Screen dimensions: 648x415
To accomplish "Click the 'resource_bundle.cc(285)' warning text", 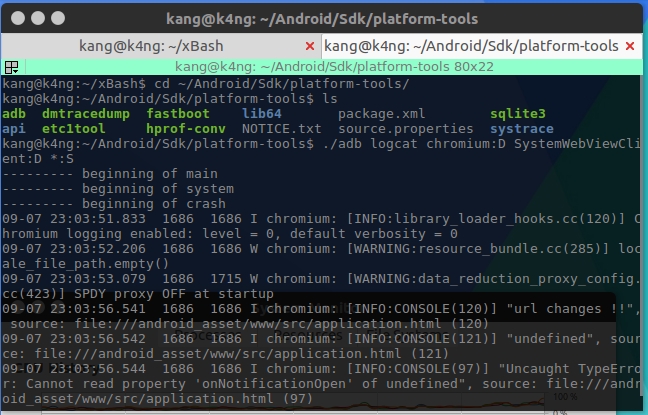I will pyautogui.click(x=510, y=248).
